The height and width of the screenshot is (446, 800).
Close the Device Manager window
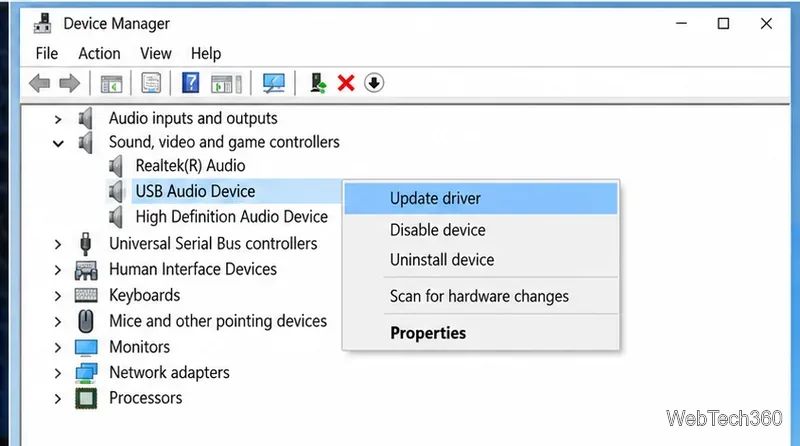(x=766, y=23)
